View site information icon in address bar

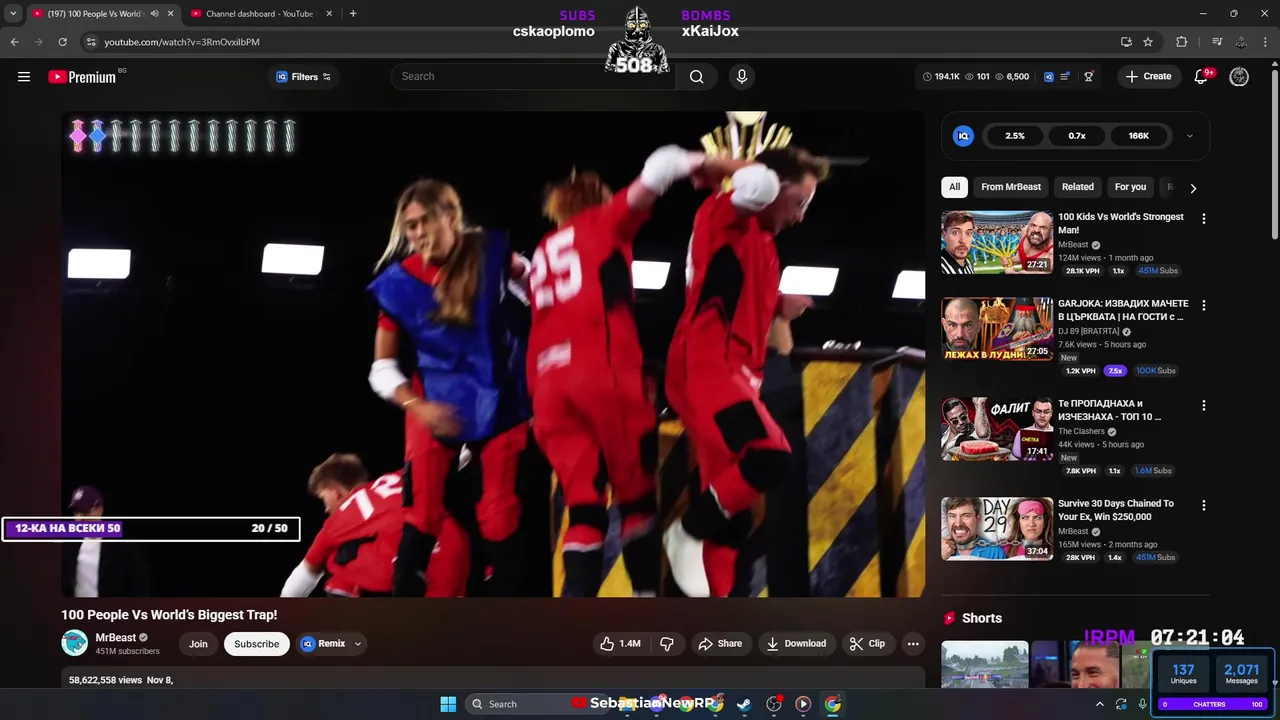click(91, 42)
